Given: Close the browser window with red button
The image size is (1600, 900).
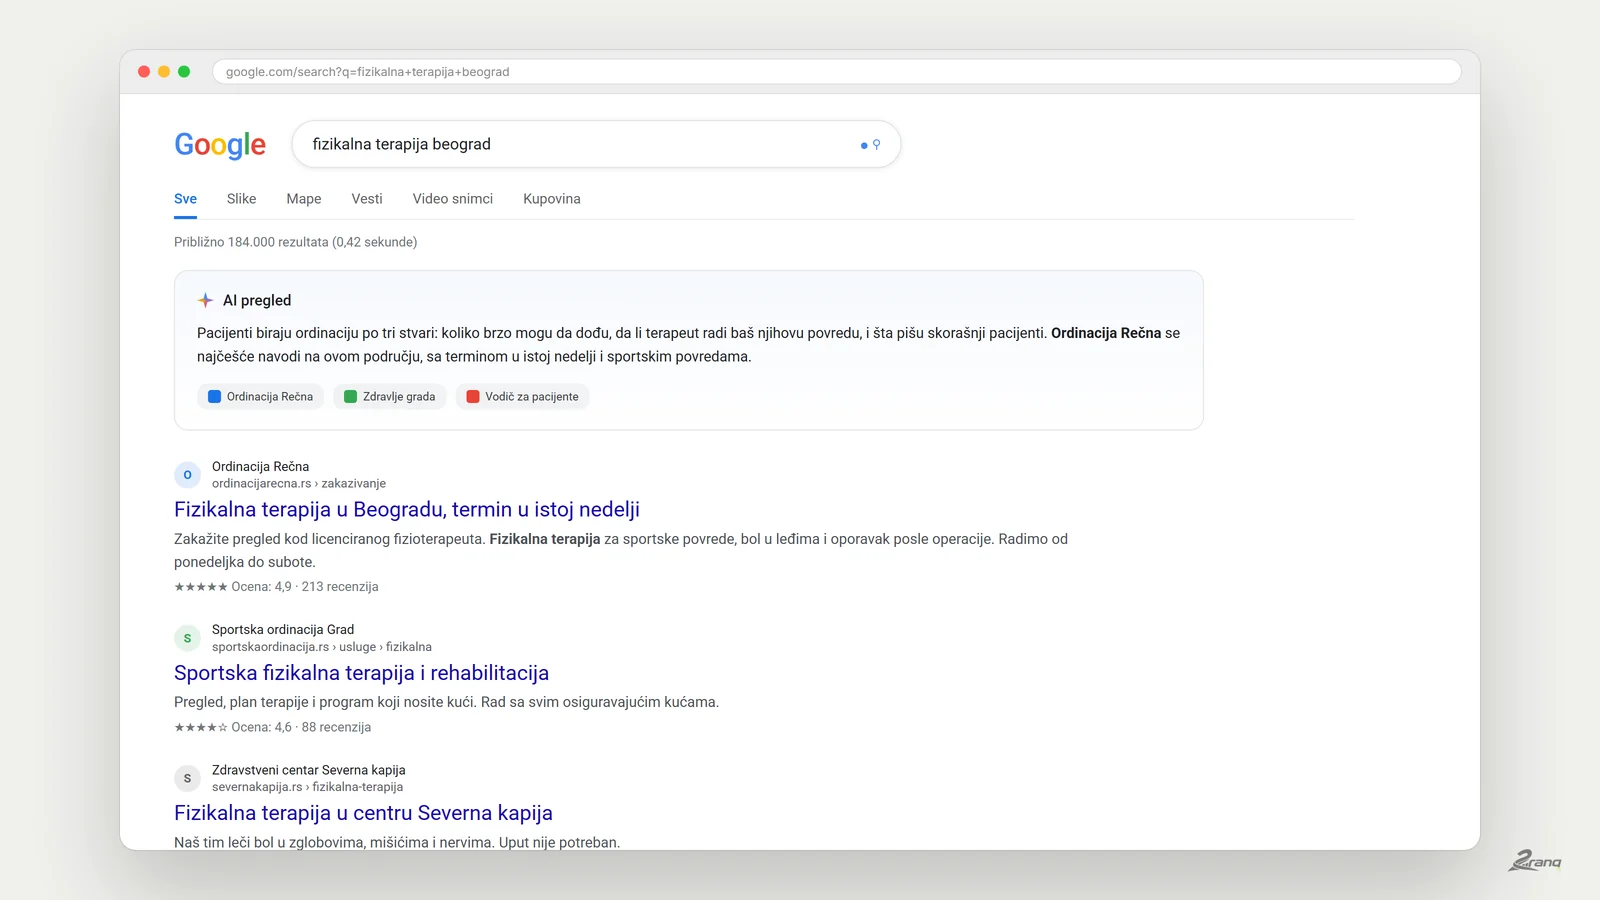Looking at the screenshot, I should pos(144,72).
